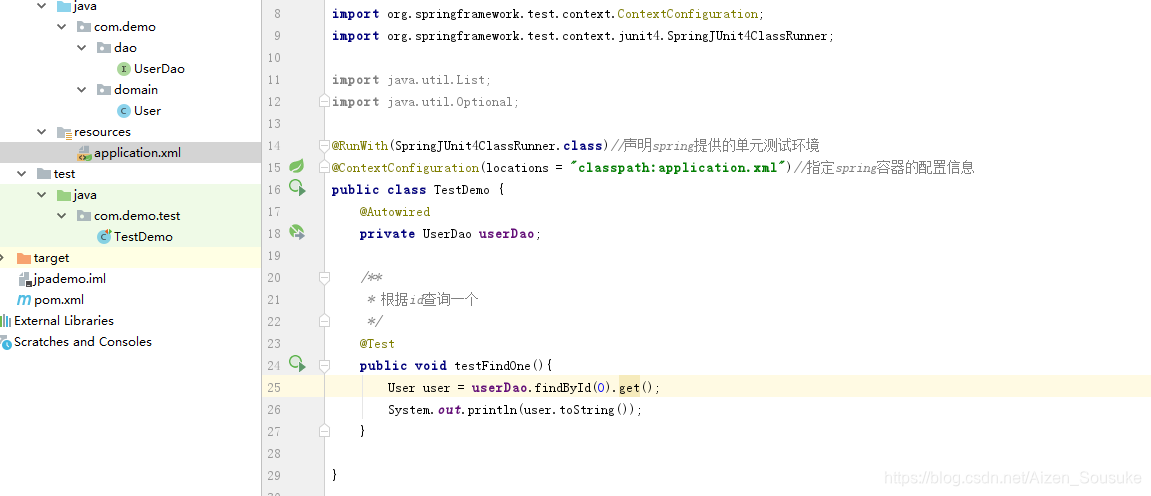
Task: Click the External Libraries icon
Action: (6, 321)
